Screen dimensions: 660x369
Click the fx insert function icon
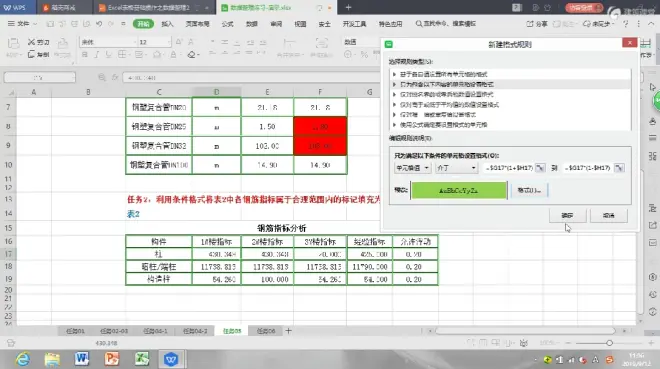(114, 77)
